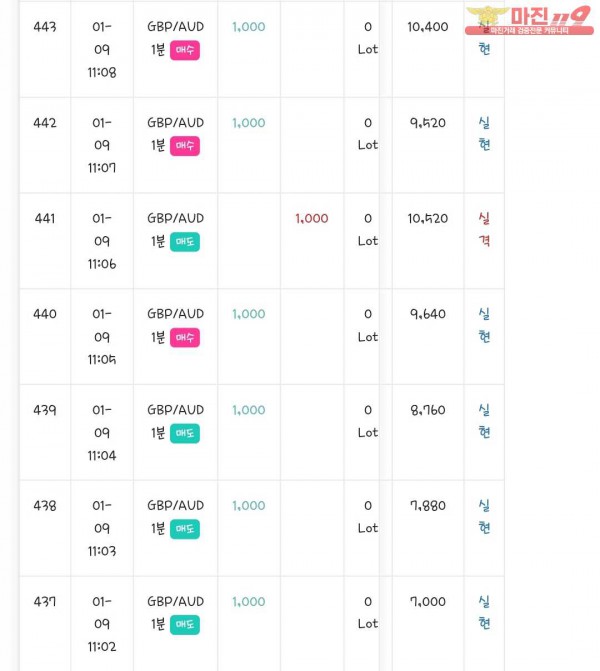Click the 7,000 balance value

(428, 601)
